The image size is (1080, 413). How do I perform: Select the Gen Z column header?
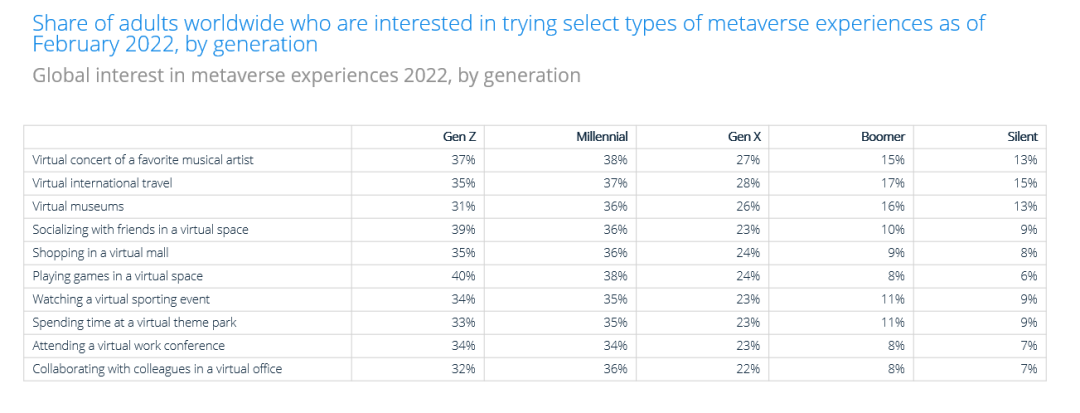[x=459, y=136]
